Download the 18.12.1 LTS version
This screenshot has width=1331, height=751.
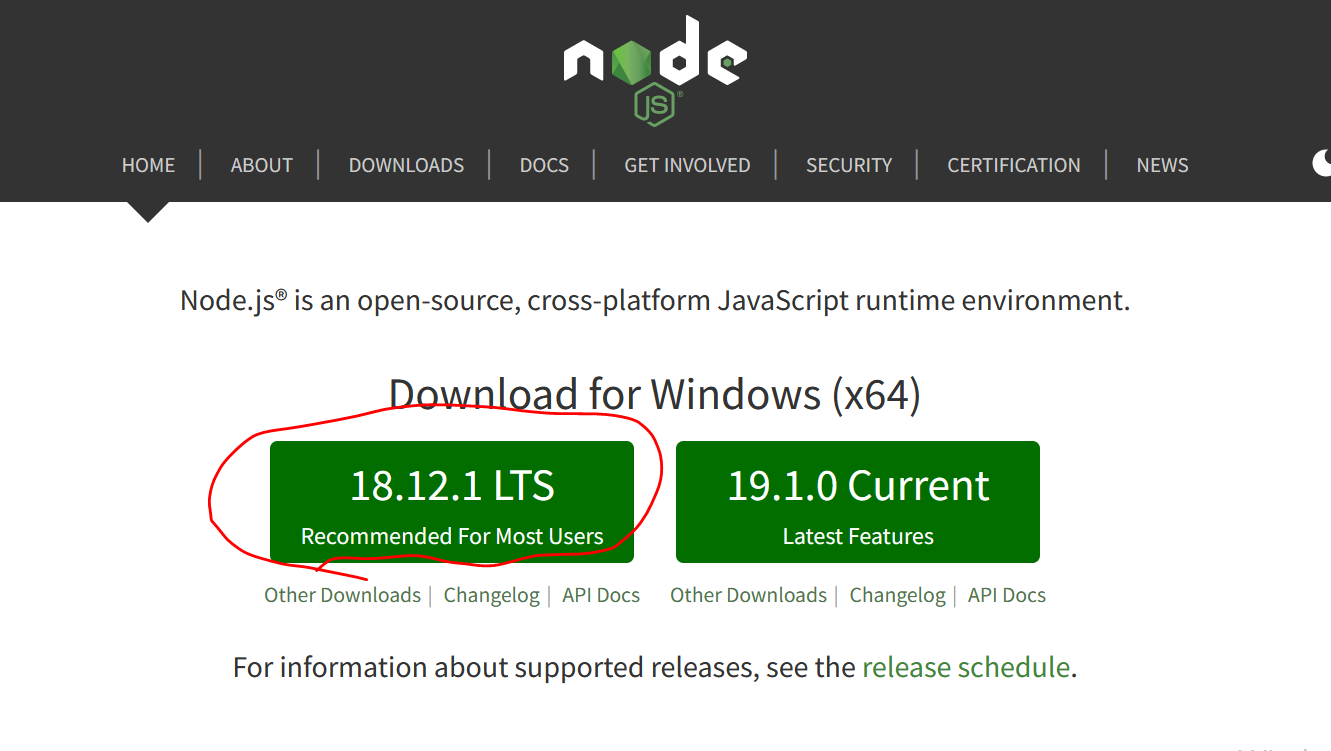click(452, 502)
